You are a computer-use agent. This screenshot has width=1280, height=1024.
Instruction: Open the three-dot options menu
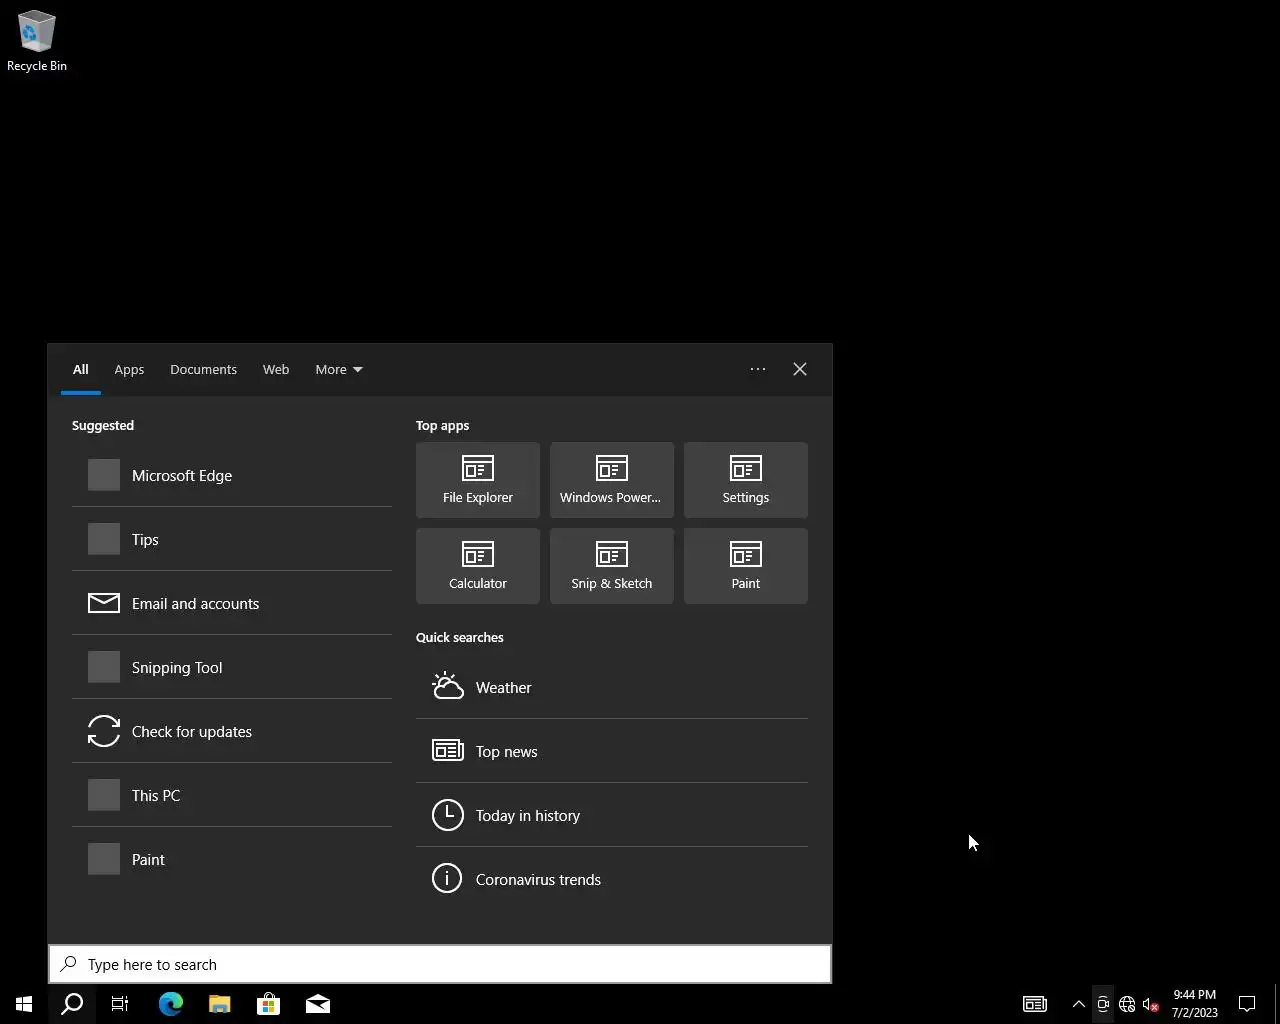pos(758,369)
